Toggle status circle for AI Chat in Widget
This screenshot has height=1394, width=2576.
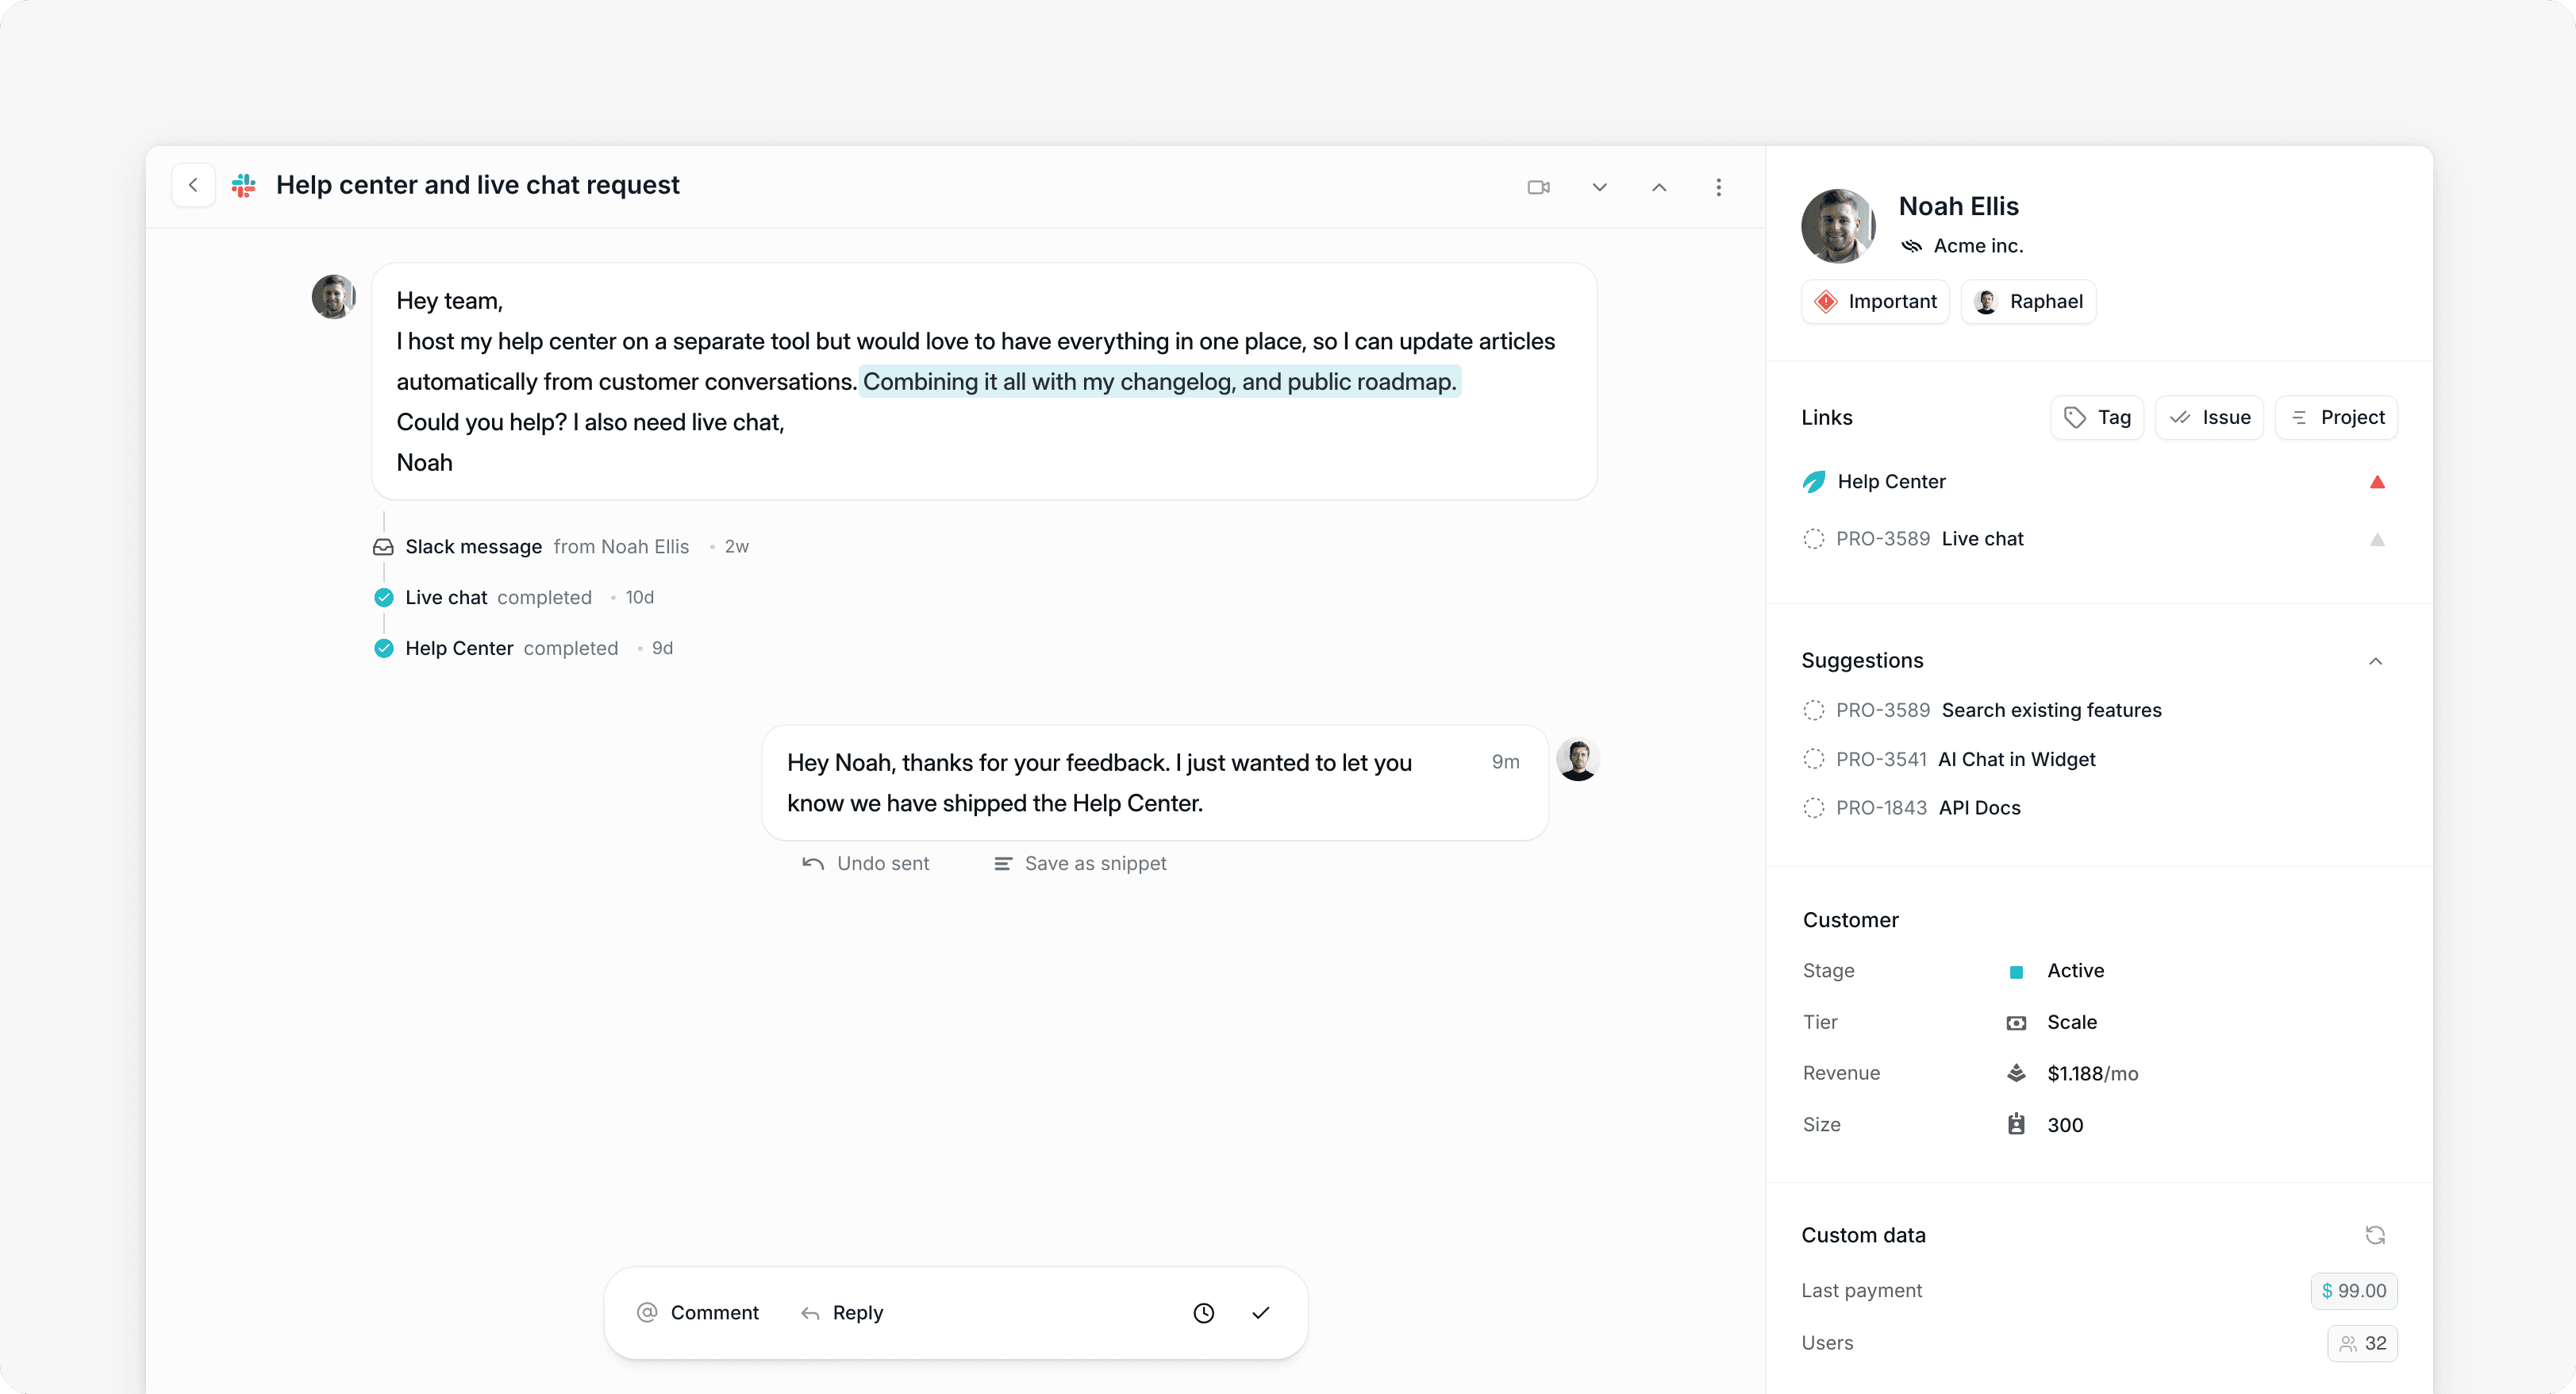1813,759
